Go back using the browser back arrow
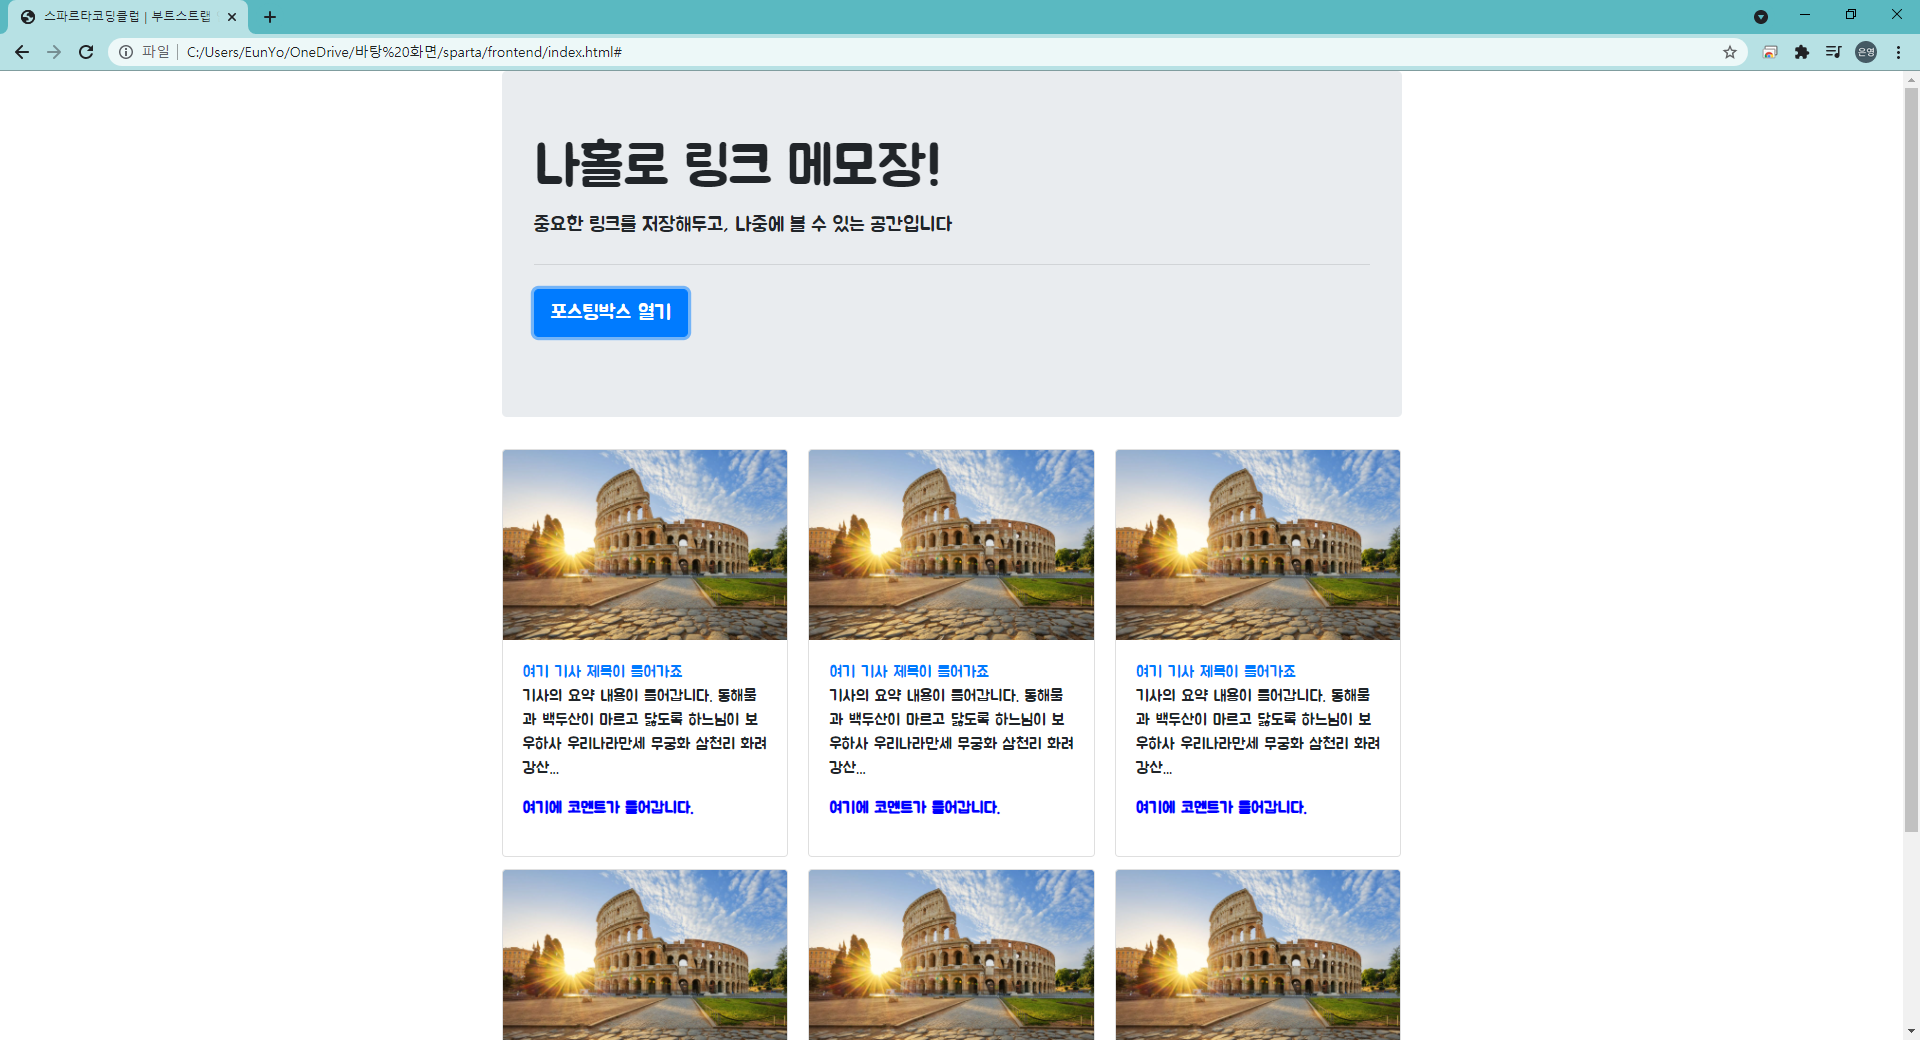The image size is (1920, 1040). click(x=22, y=52)
